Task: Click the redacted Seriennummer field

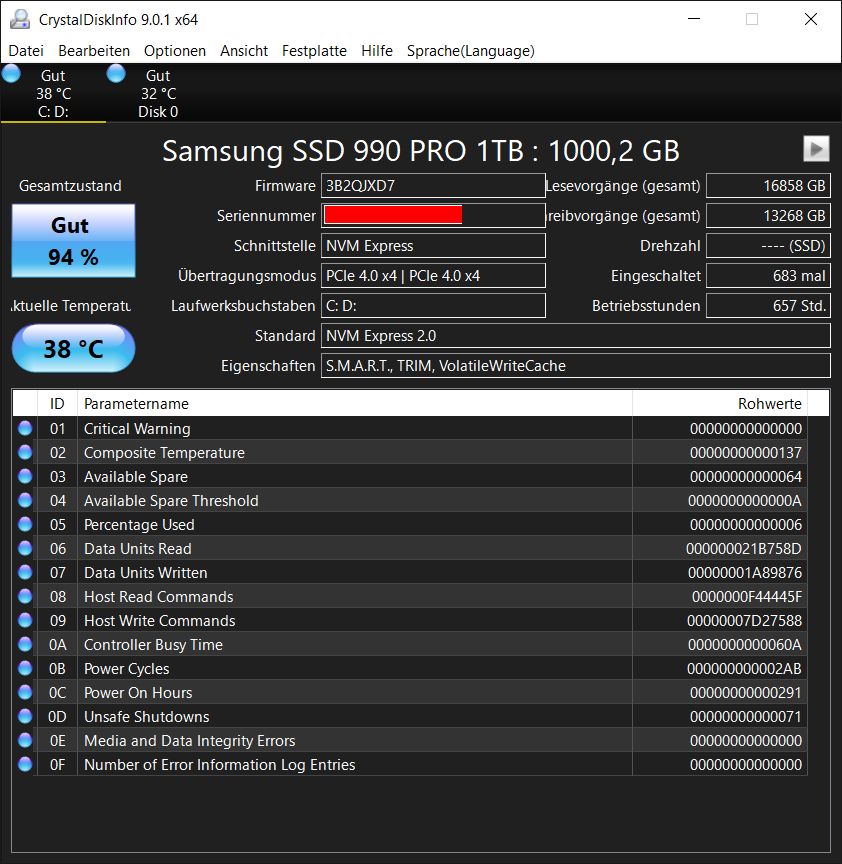Action: pyautogui.click(x=433, y=215)
